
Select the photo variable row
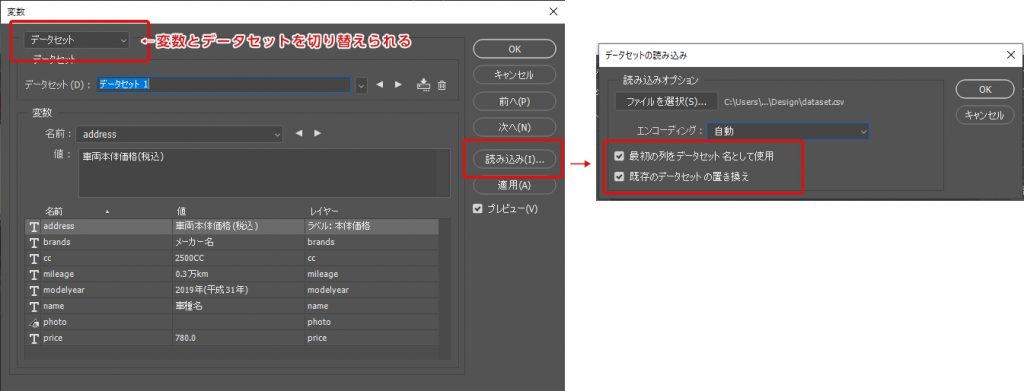(x=232, y=322)
